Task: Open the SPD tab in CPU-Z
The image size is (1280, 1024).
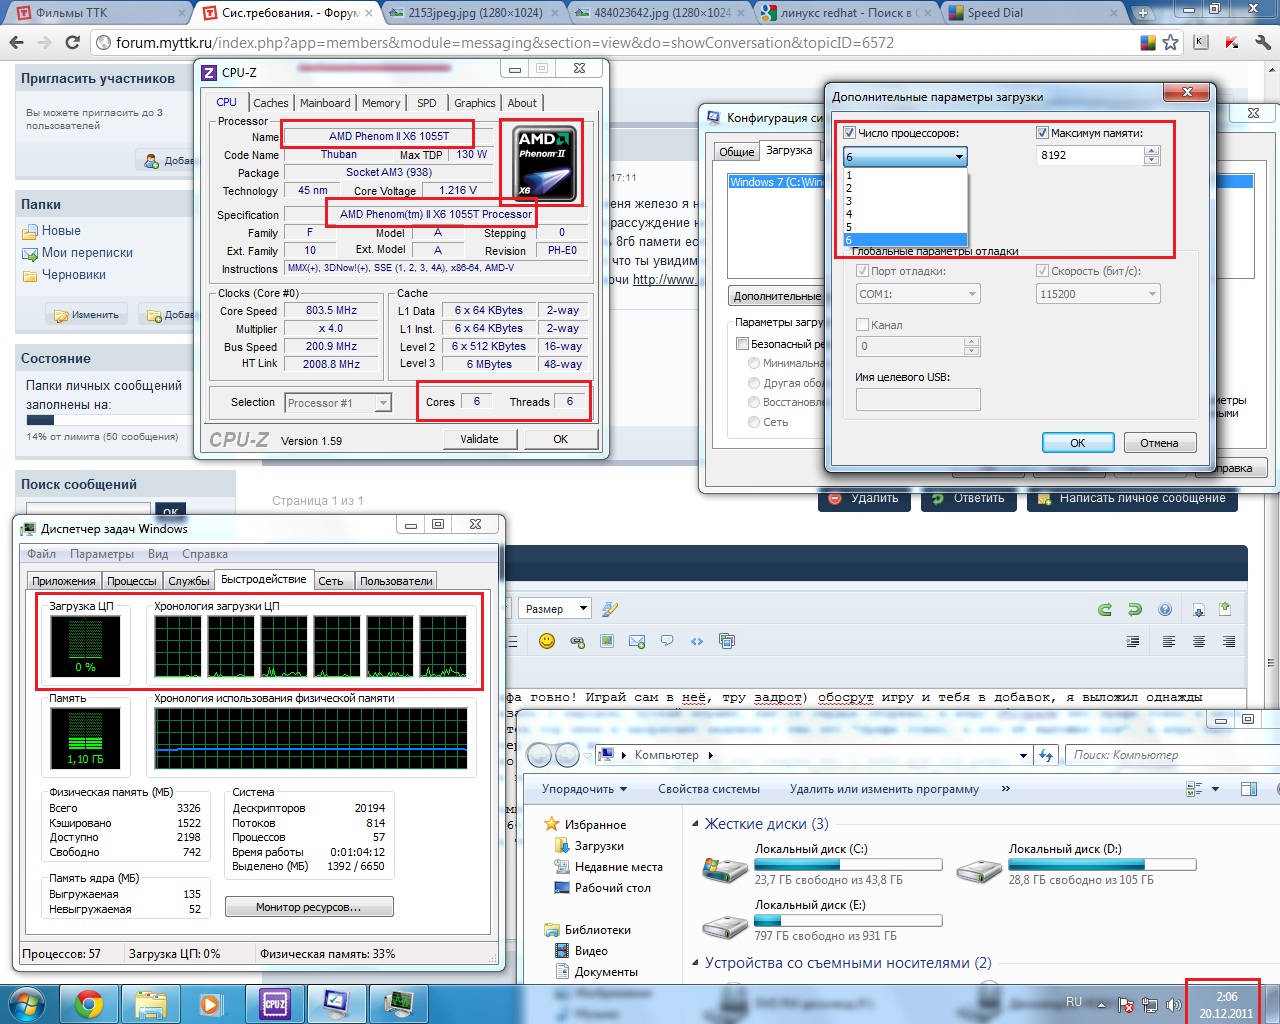Action: (x=427, y=103)
